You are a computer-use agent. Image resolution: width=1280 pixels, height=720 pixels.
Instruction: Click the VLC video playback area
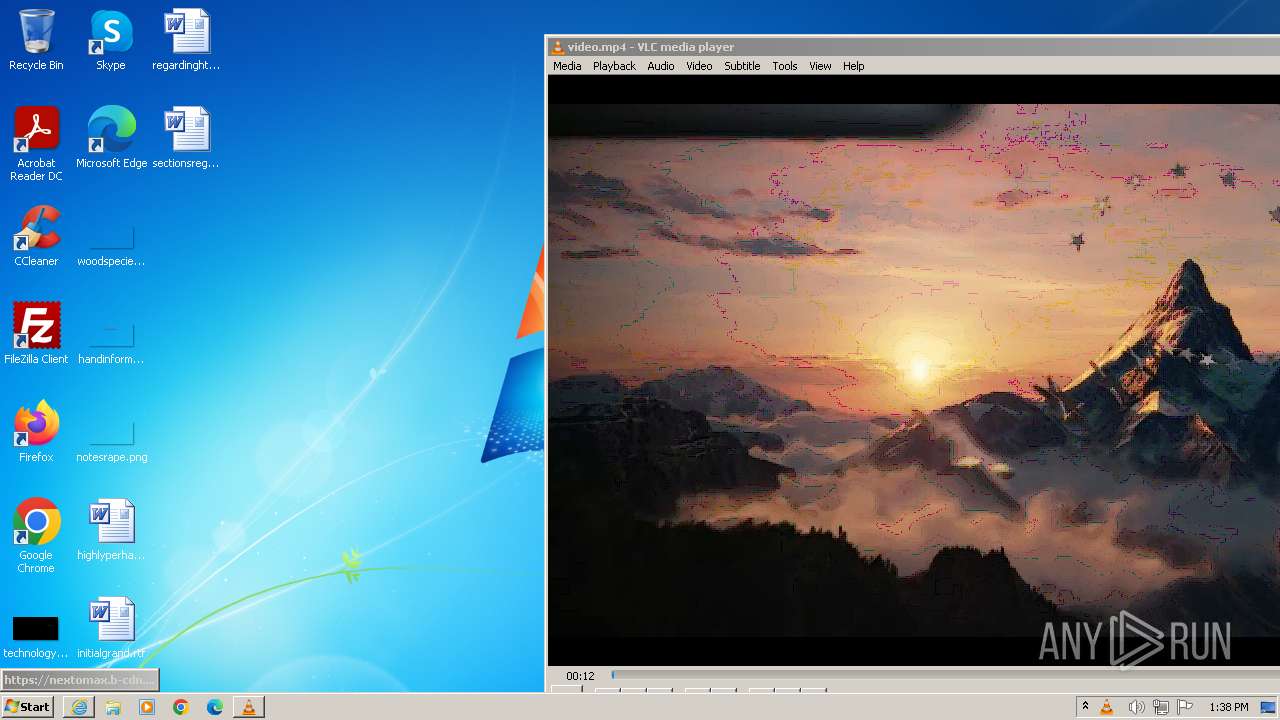914,370
